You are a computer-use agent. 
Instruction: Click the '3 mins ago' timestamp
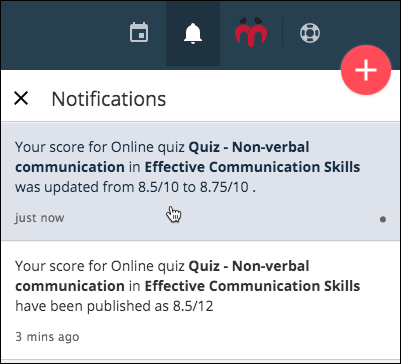(47, 337)
